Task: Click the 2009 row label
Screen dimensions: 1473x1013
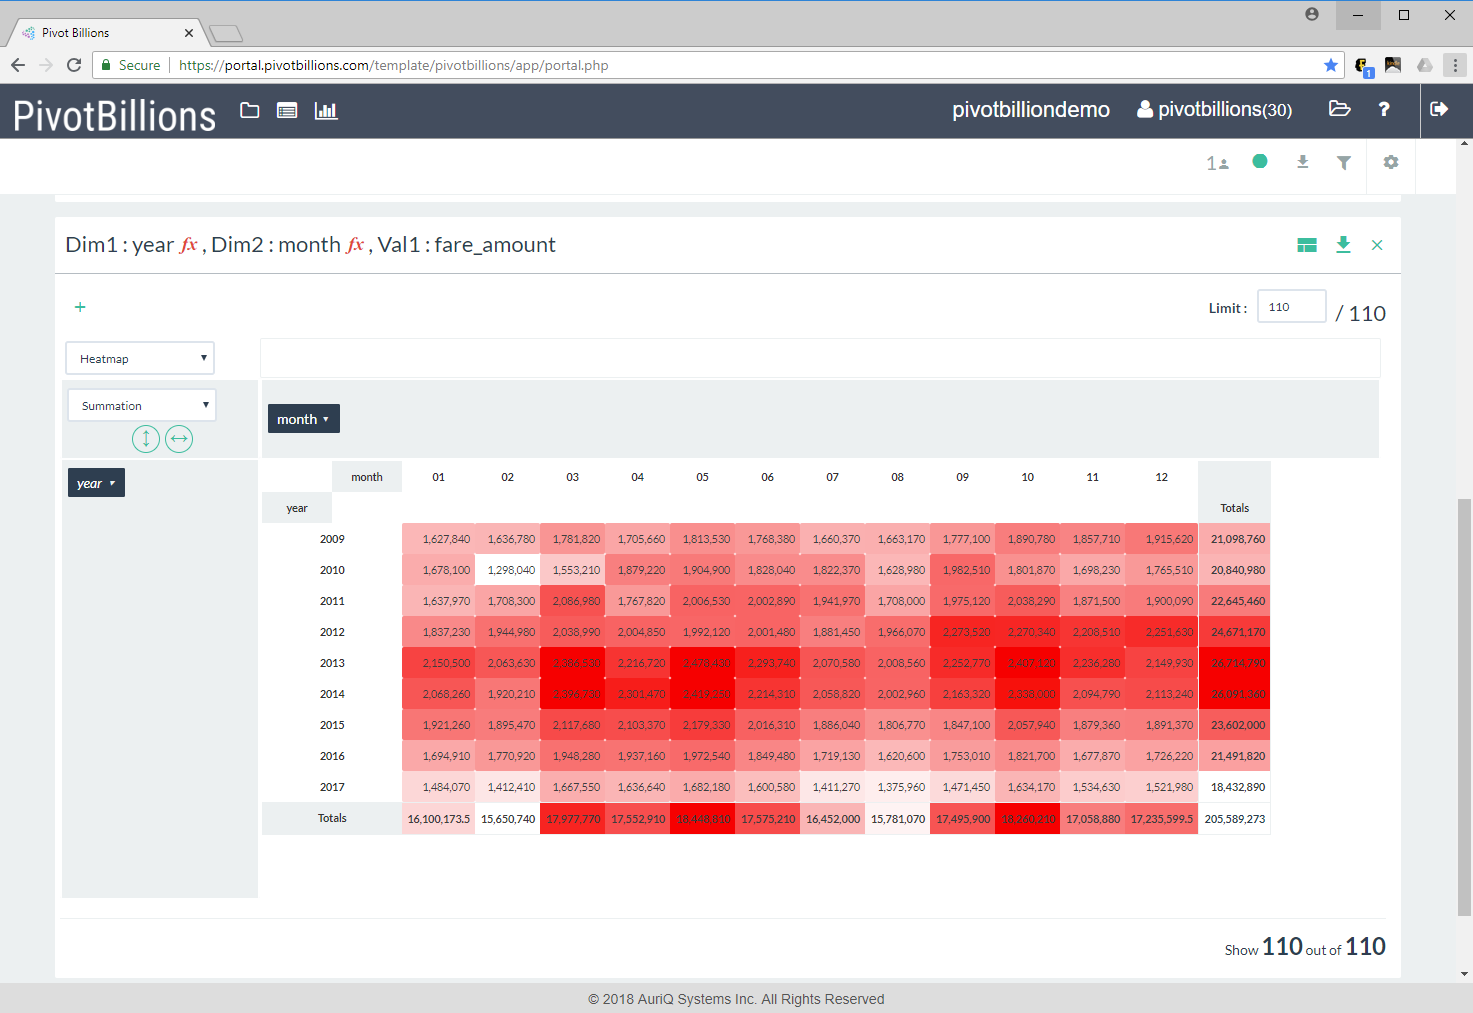Action: (332, 539)
